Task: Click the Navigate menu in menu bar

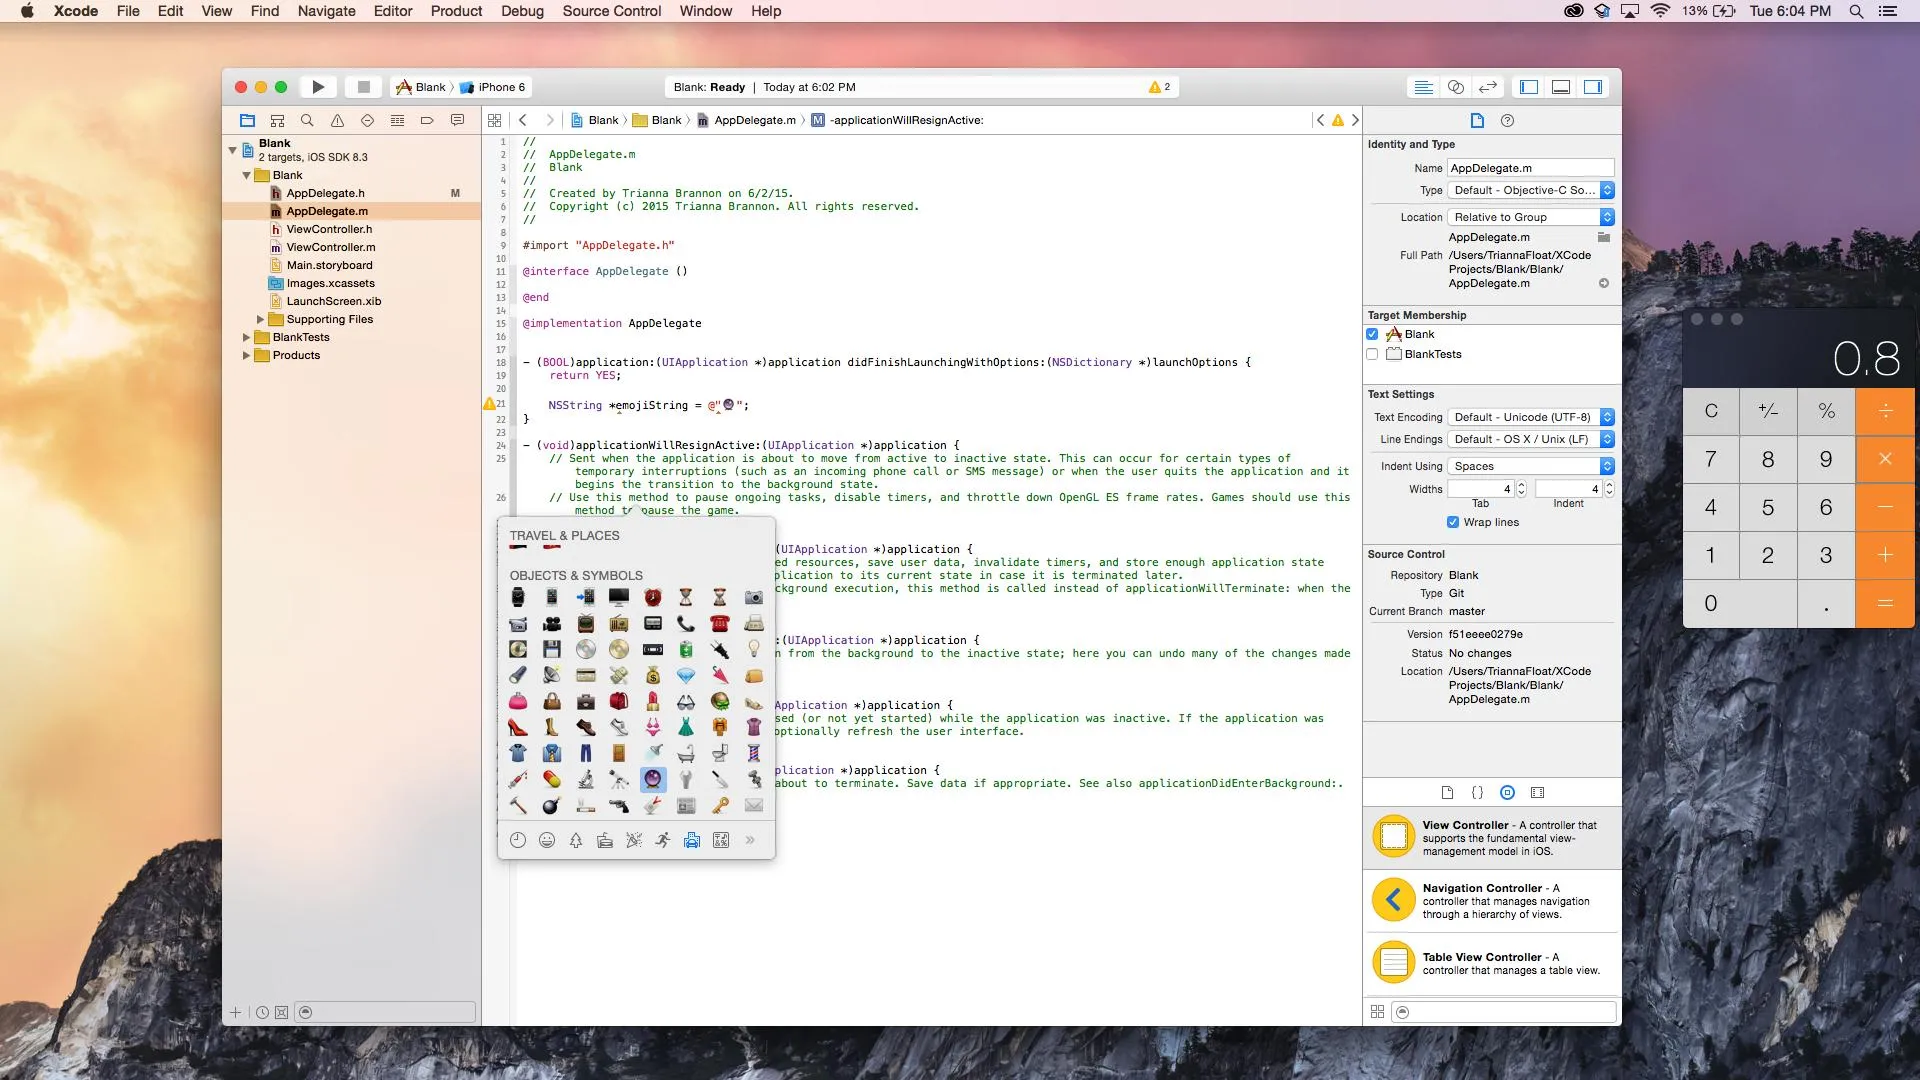Action: [326, 11]
